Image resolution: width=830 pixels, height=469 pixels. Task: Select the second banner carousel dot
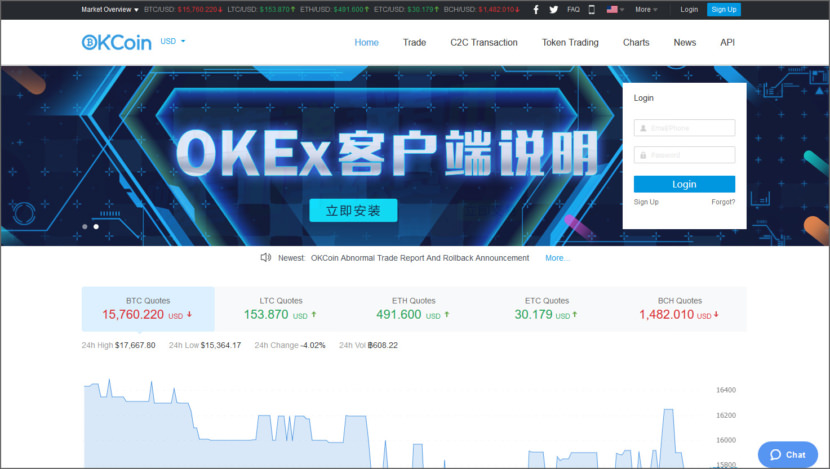(x=96, y=227)
